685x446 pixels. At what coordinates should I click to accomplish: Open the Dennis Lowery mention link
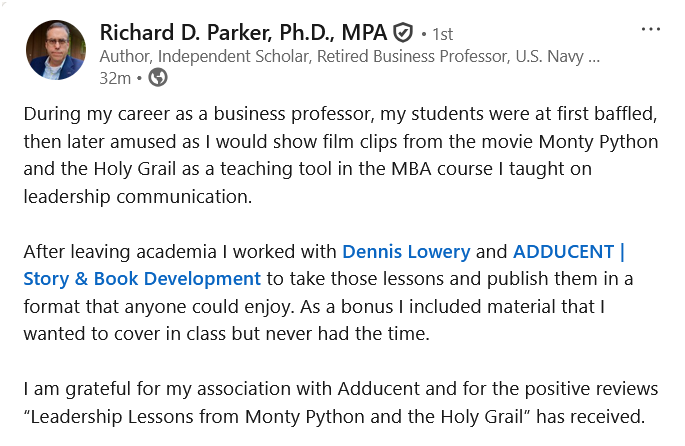coord(406,252)
